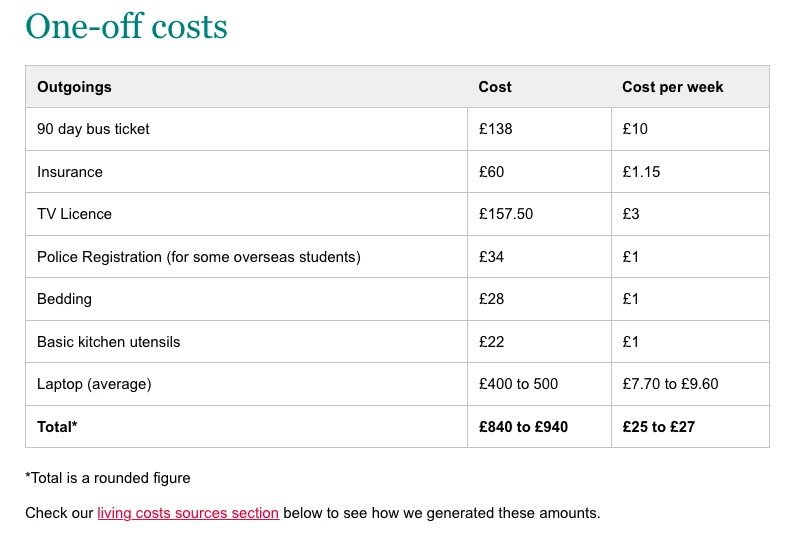
Task: Open the living costs sources section link
Action: tap(188, 513)
